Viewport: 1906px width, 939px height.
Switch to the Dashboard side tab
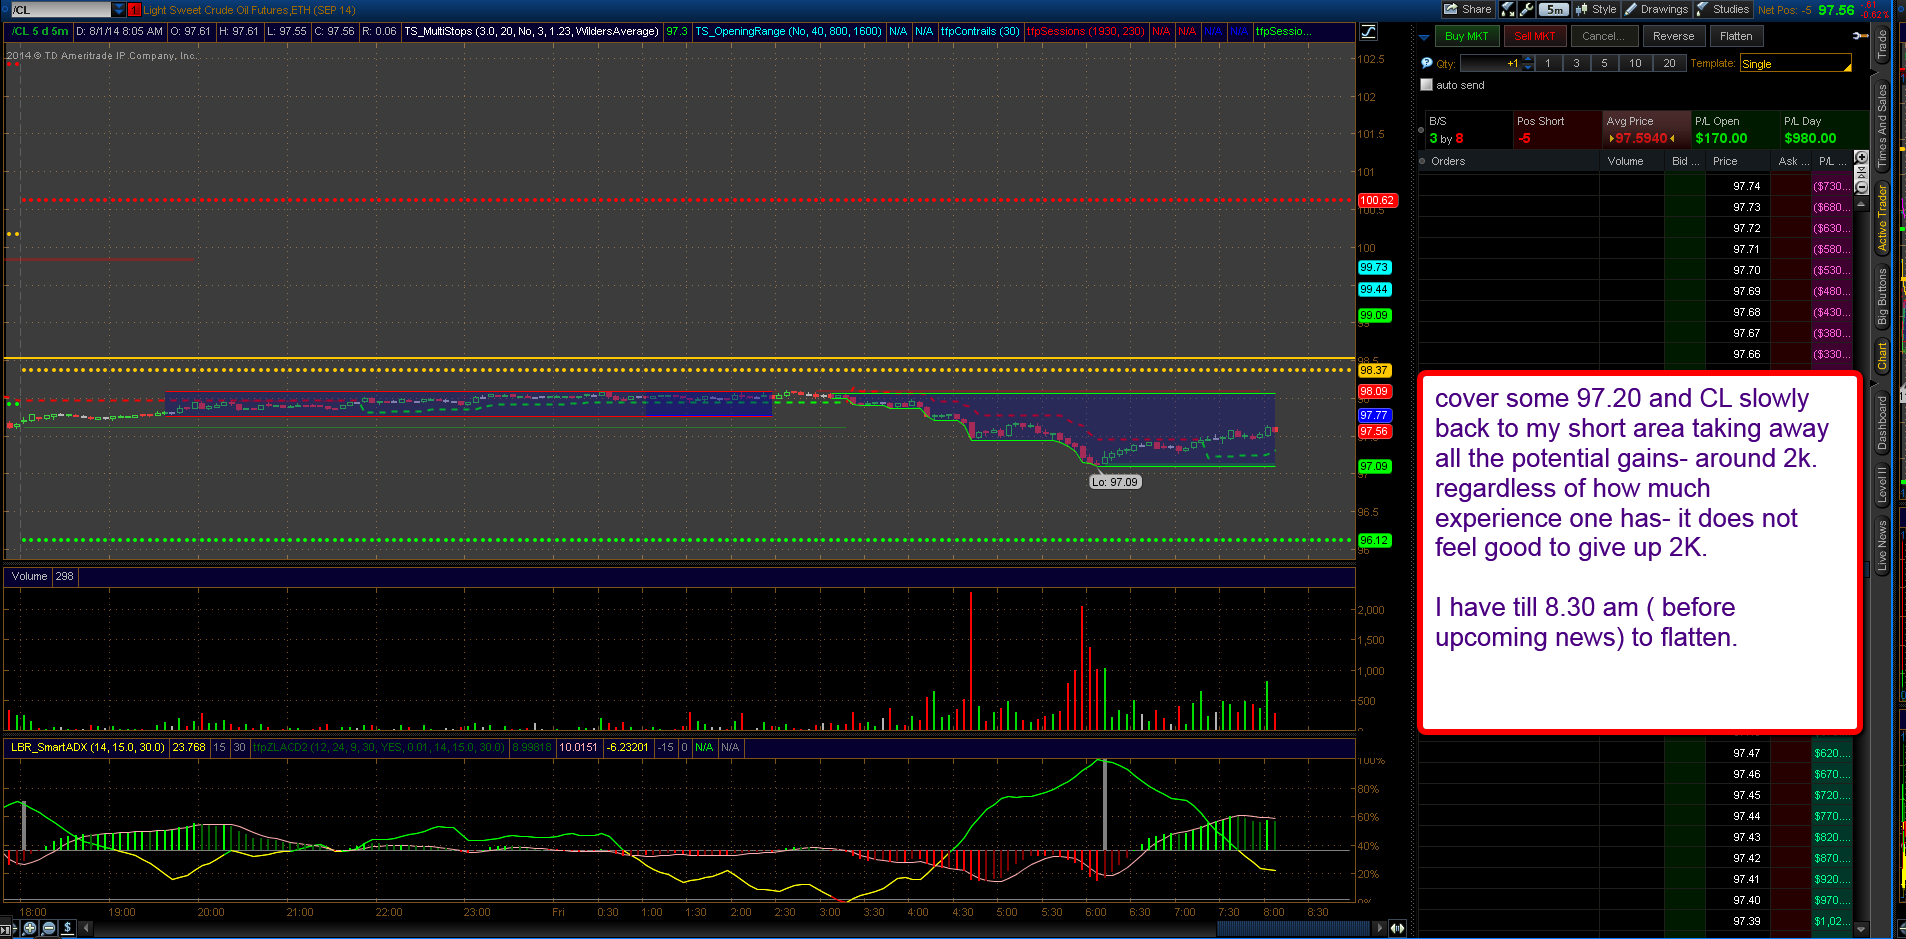click(x=1882, y=422)
